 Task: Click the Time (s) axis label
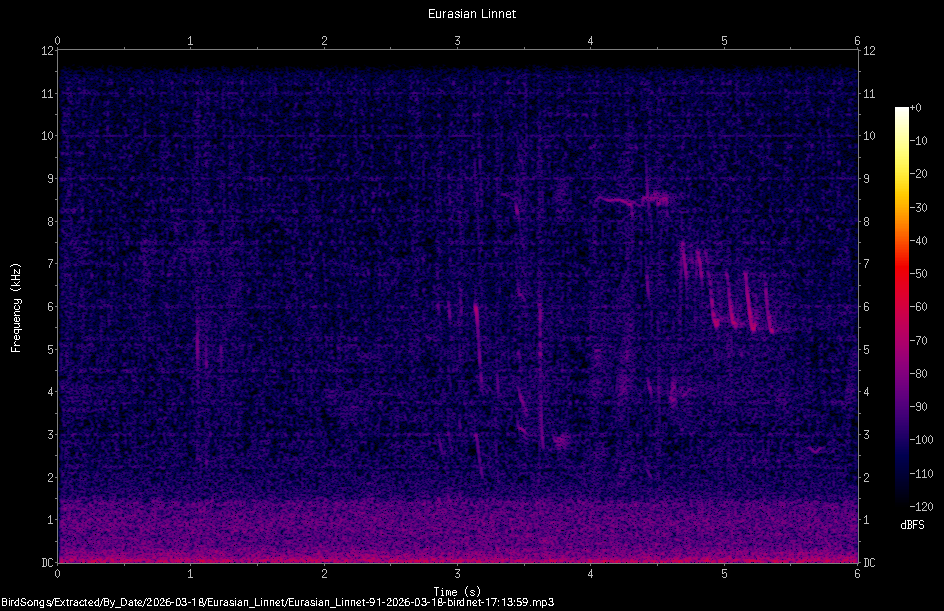pyautogui.click(x=457, y=590)
